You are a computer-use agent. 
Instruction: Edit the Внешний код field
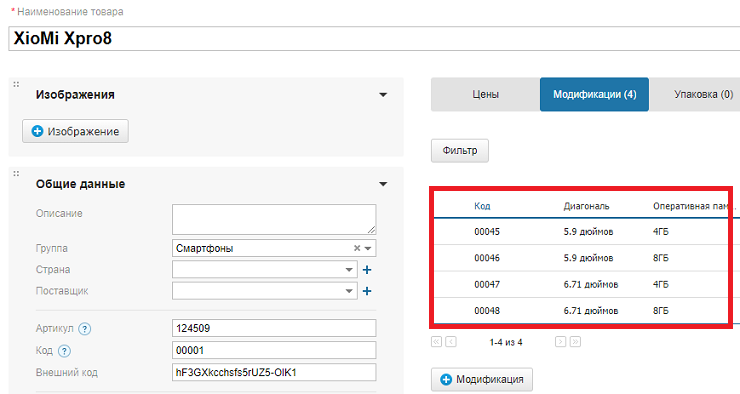(x=274, y=372)
